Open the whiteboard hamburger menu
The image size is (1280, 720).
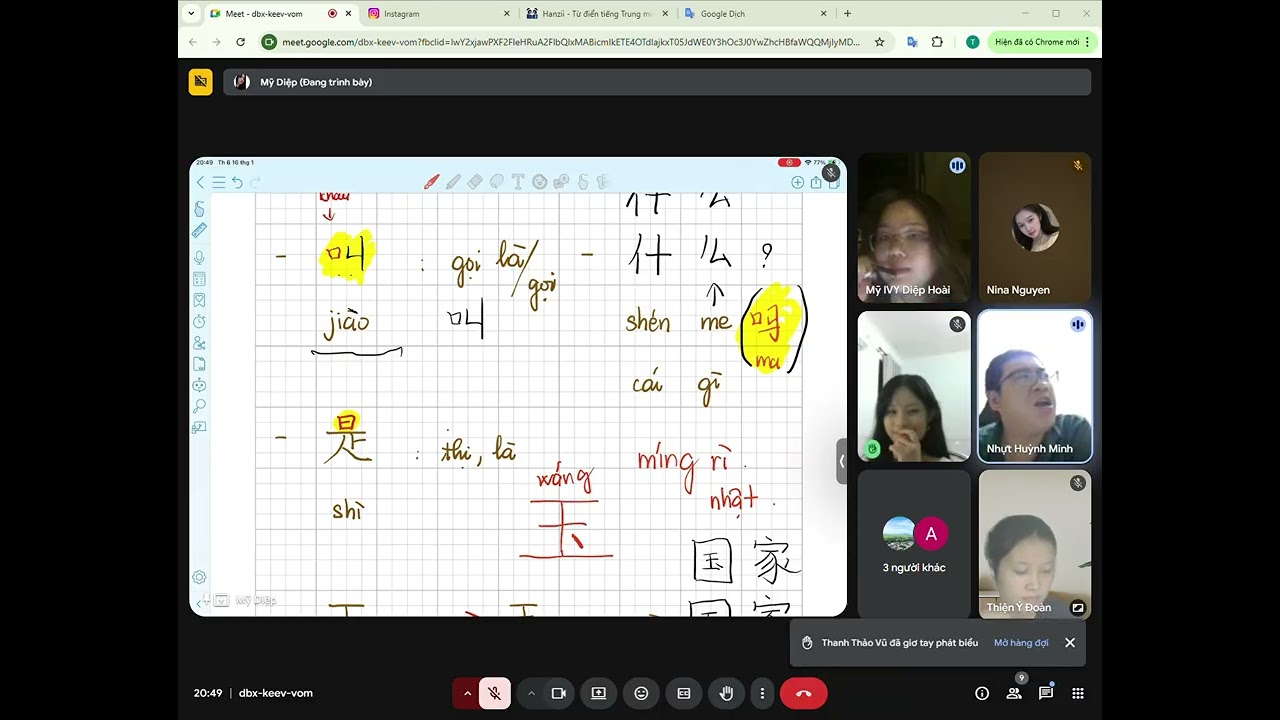(218, 182)
